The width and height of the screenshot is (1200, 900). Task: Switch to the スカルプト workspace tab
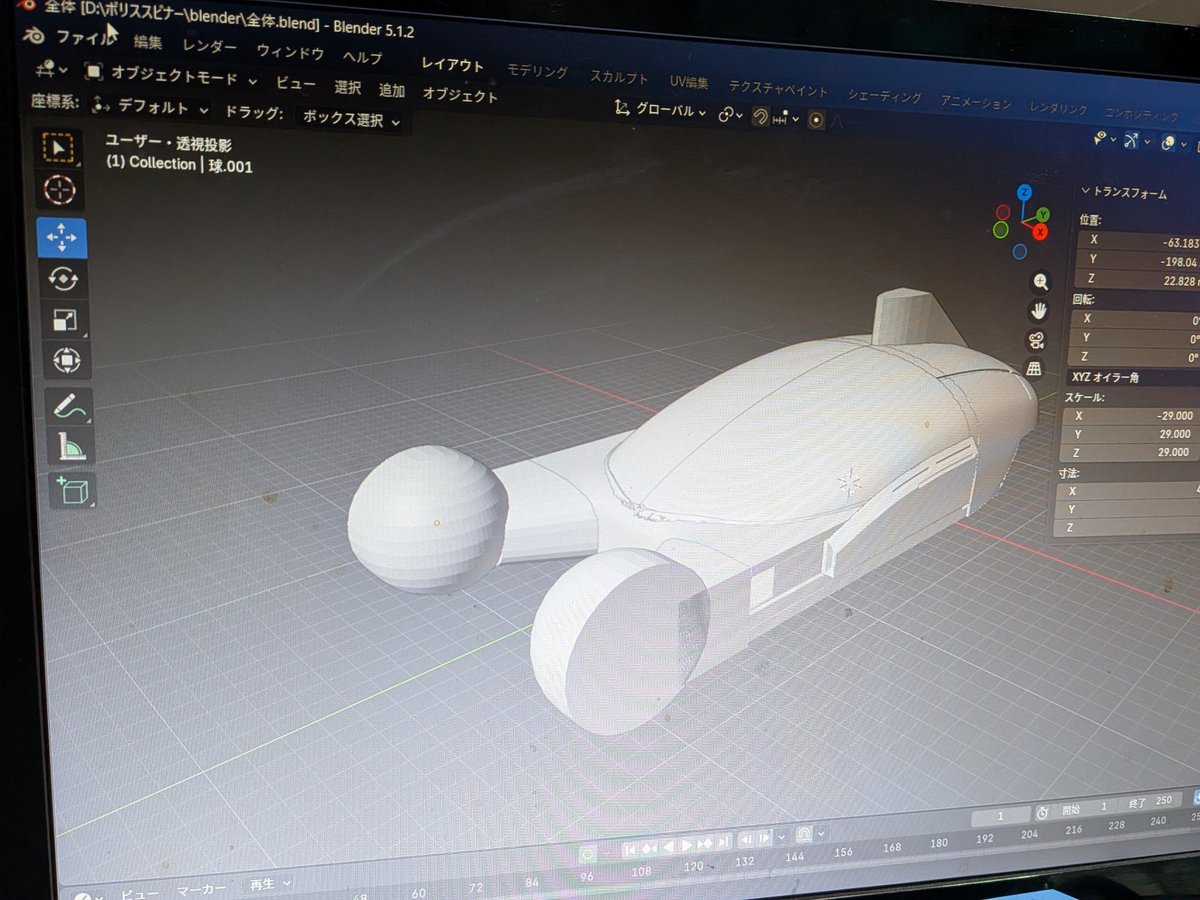click(619, 76)
